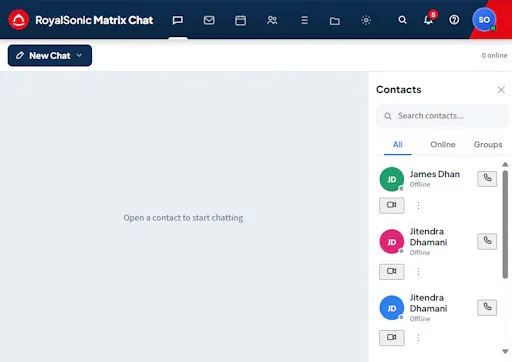Open the James Dhan contact name

[x=434, y=174]
